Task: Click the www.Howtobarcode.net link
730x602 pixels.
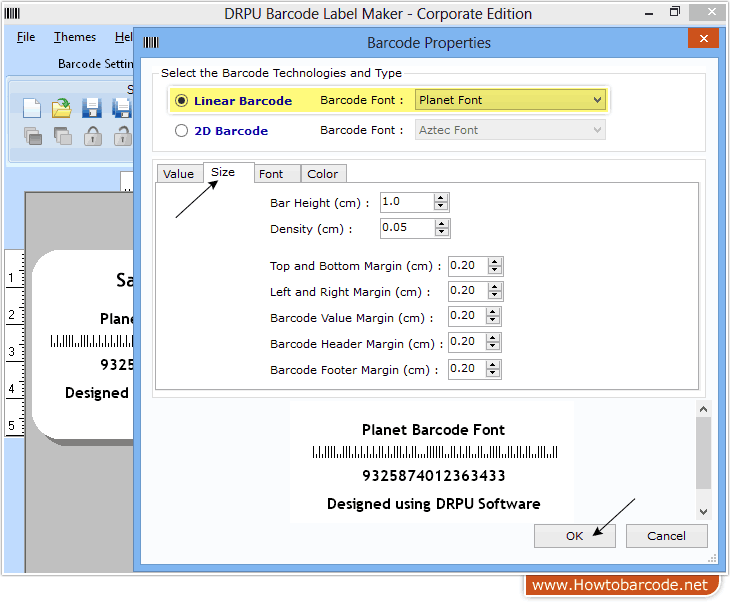Action: click(620, 585)
